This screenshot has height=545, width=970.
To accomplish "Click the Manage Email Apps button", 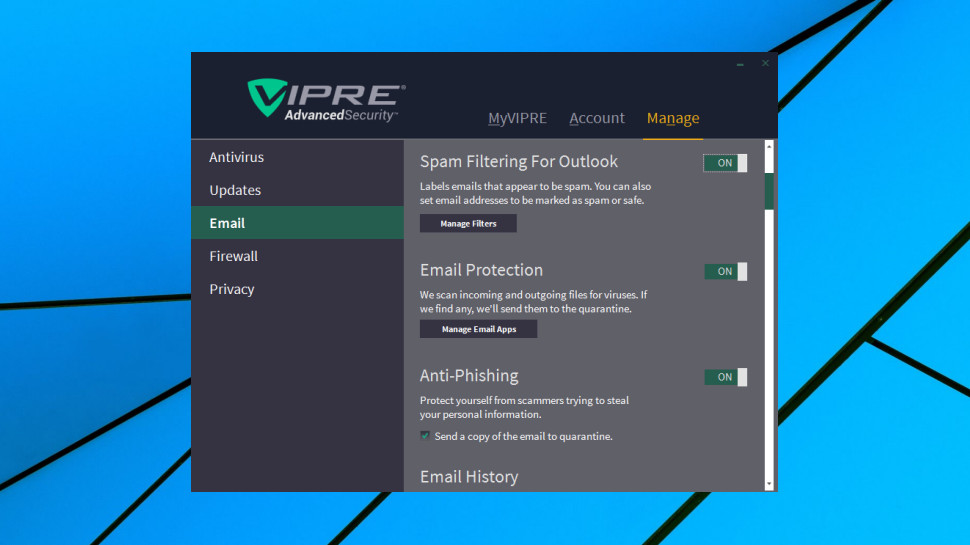I will click(x=478, y=329).
